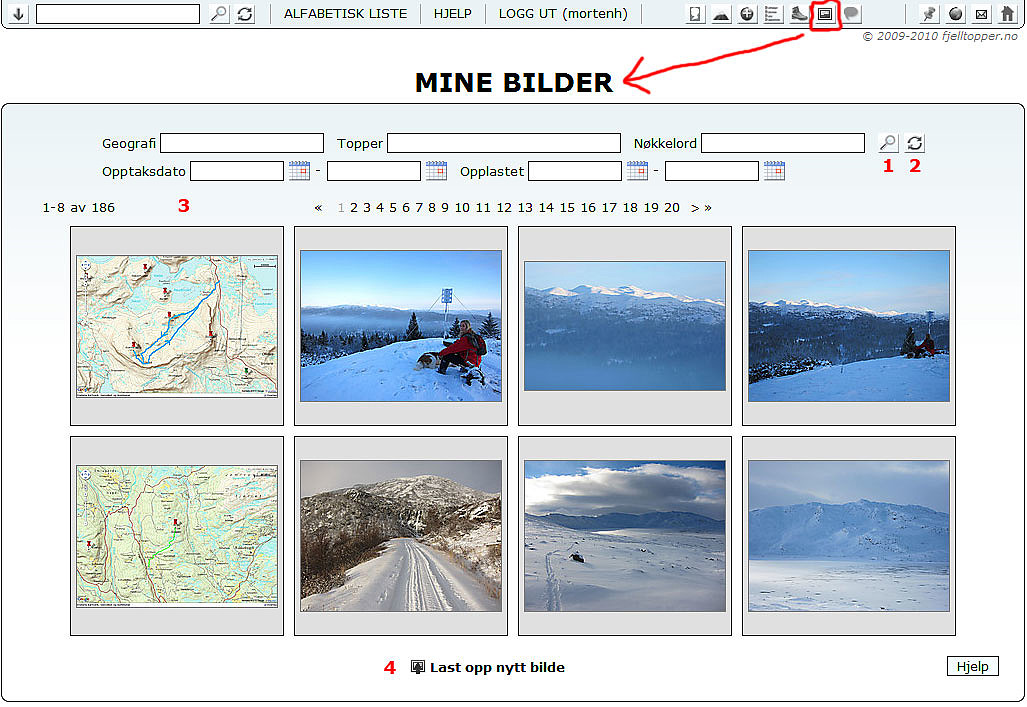
Task: Go to next page with > link
Action: (695, 208)
